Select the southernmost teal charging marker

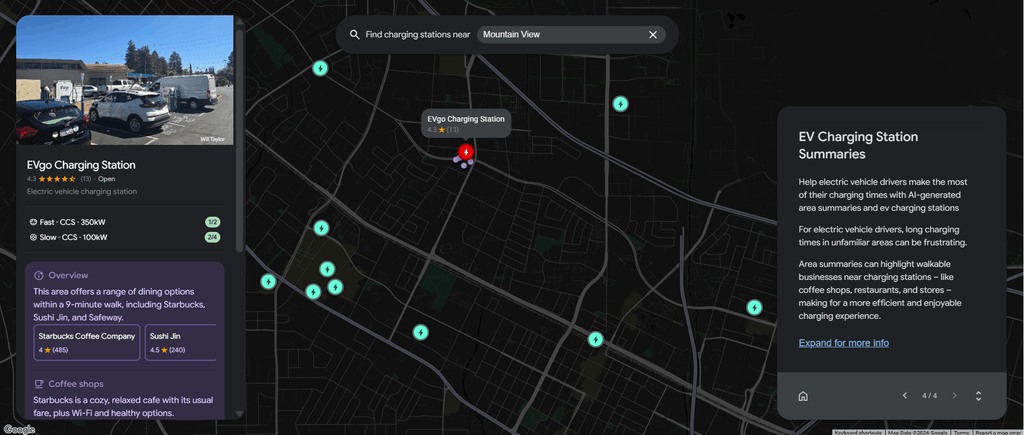tap(595, 339)
